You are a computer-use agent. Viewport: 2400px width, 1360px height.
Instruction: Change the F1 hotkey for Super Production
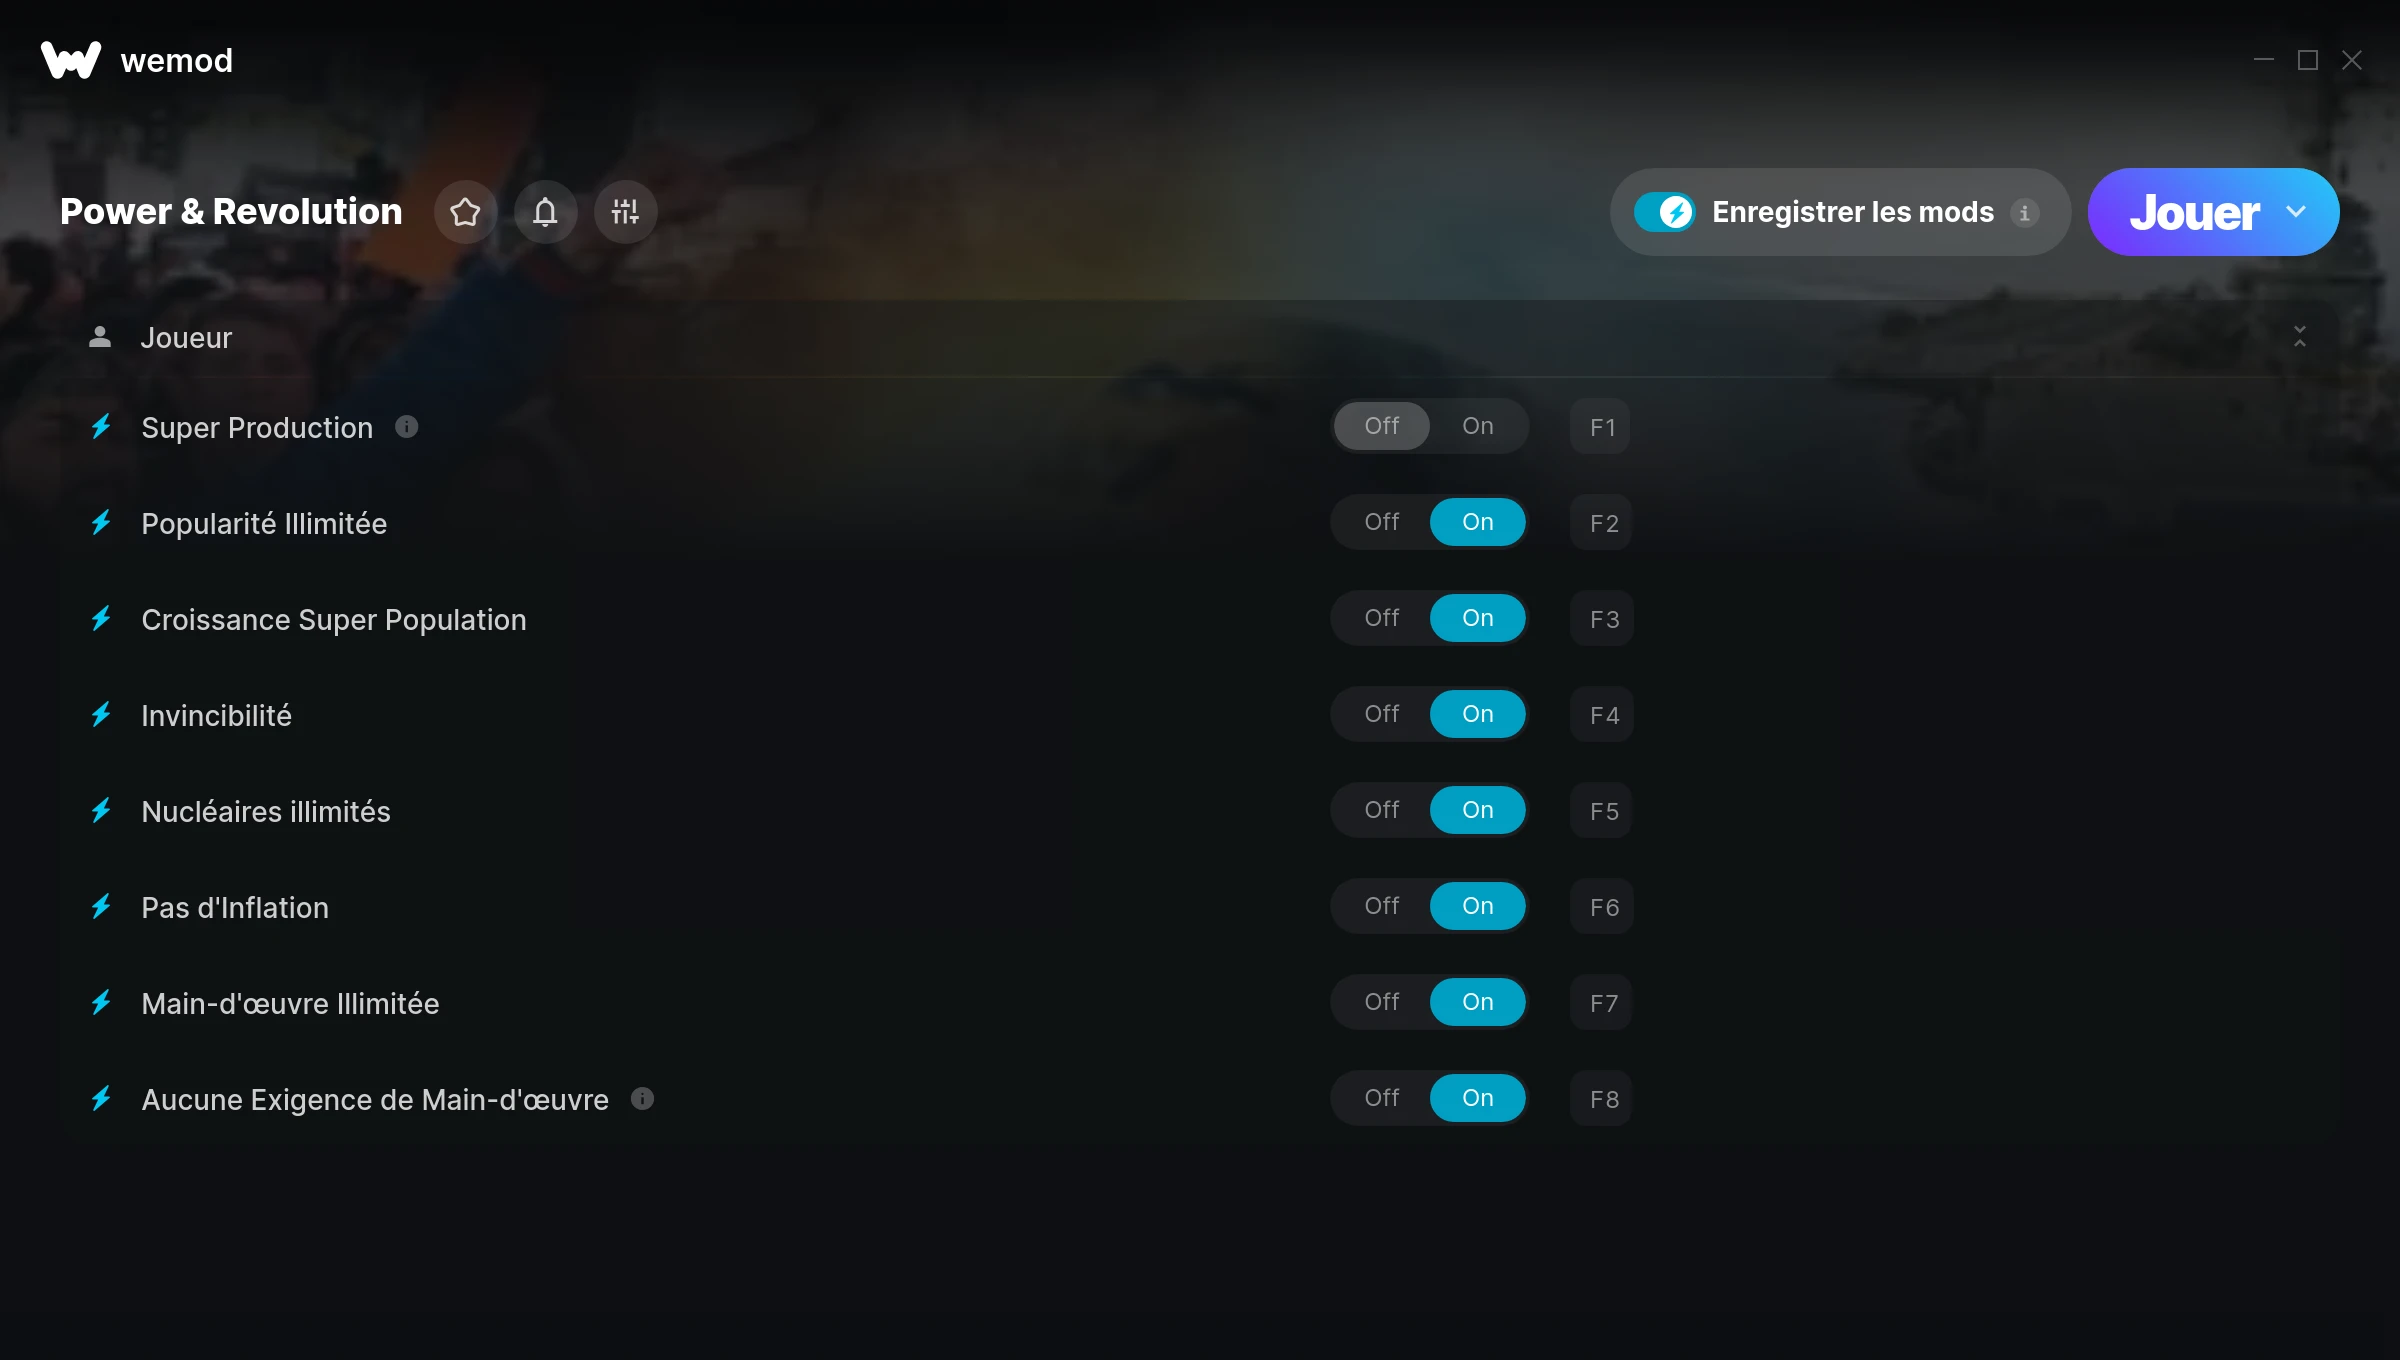click(x=1602, y=427)
